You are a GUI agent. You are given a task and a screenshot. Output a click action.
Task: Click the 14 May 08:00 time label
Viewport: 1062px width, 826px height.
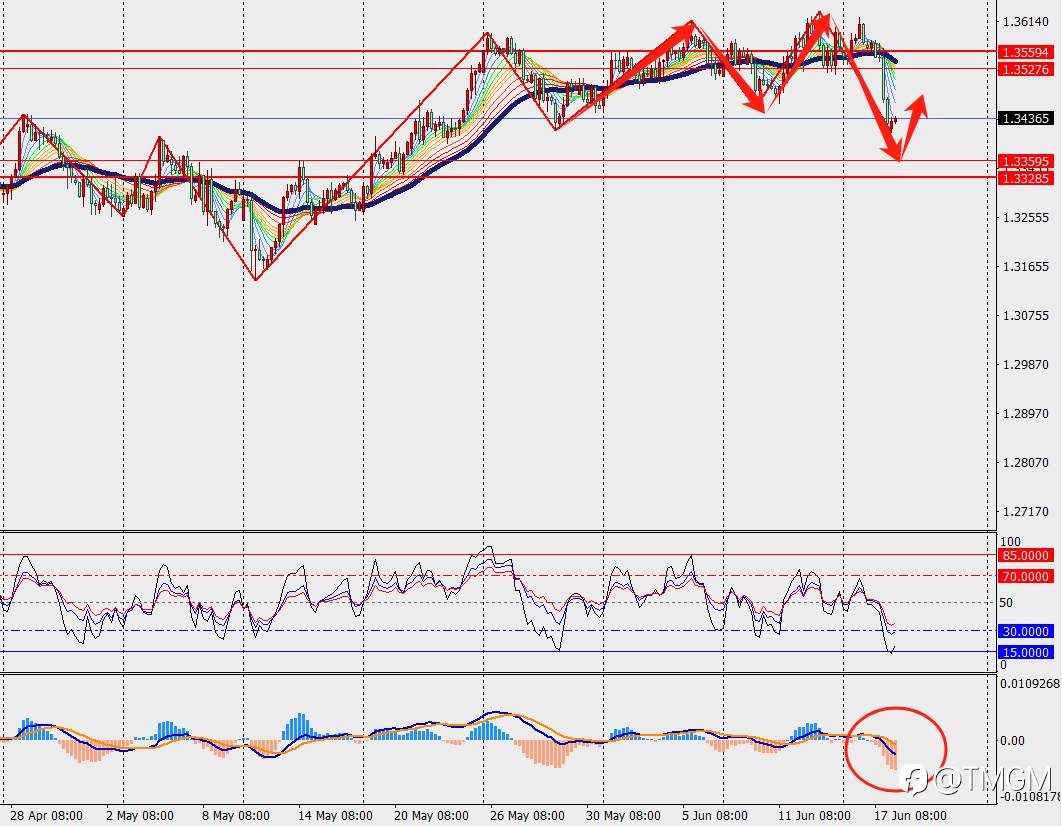335,815
